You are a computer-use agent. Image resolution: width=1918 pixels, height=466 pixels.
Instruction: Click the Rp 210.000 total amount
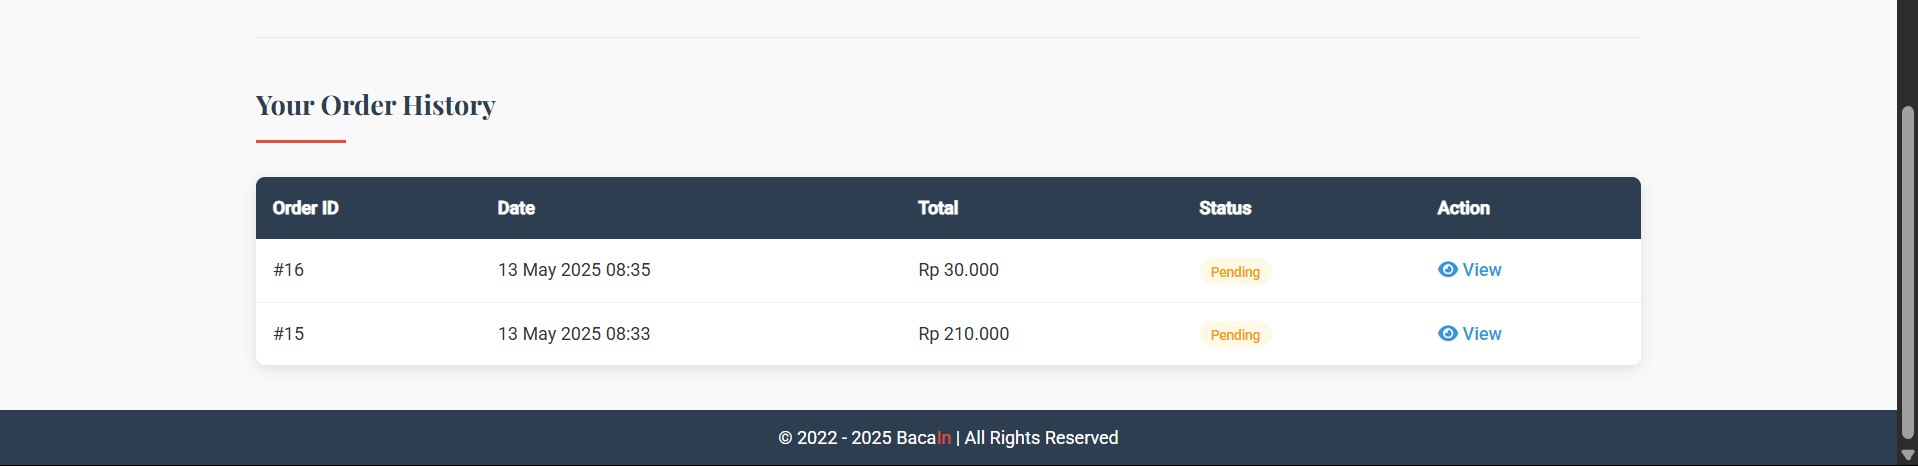[963, 334]
